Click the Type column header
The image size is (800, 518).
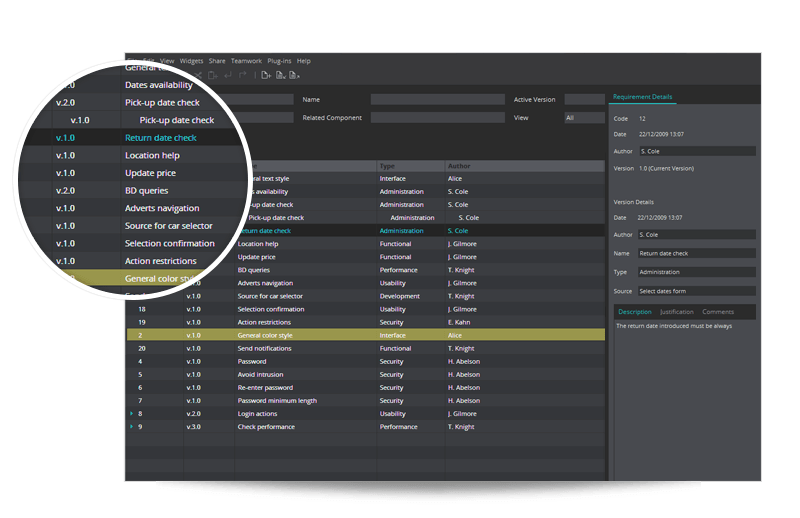pyautogui.click(x=411, y=166)
